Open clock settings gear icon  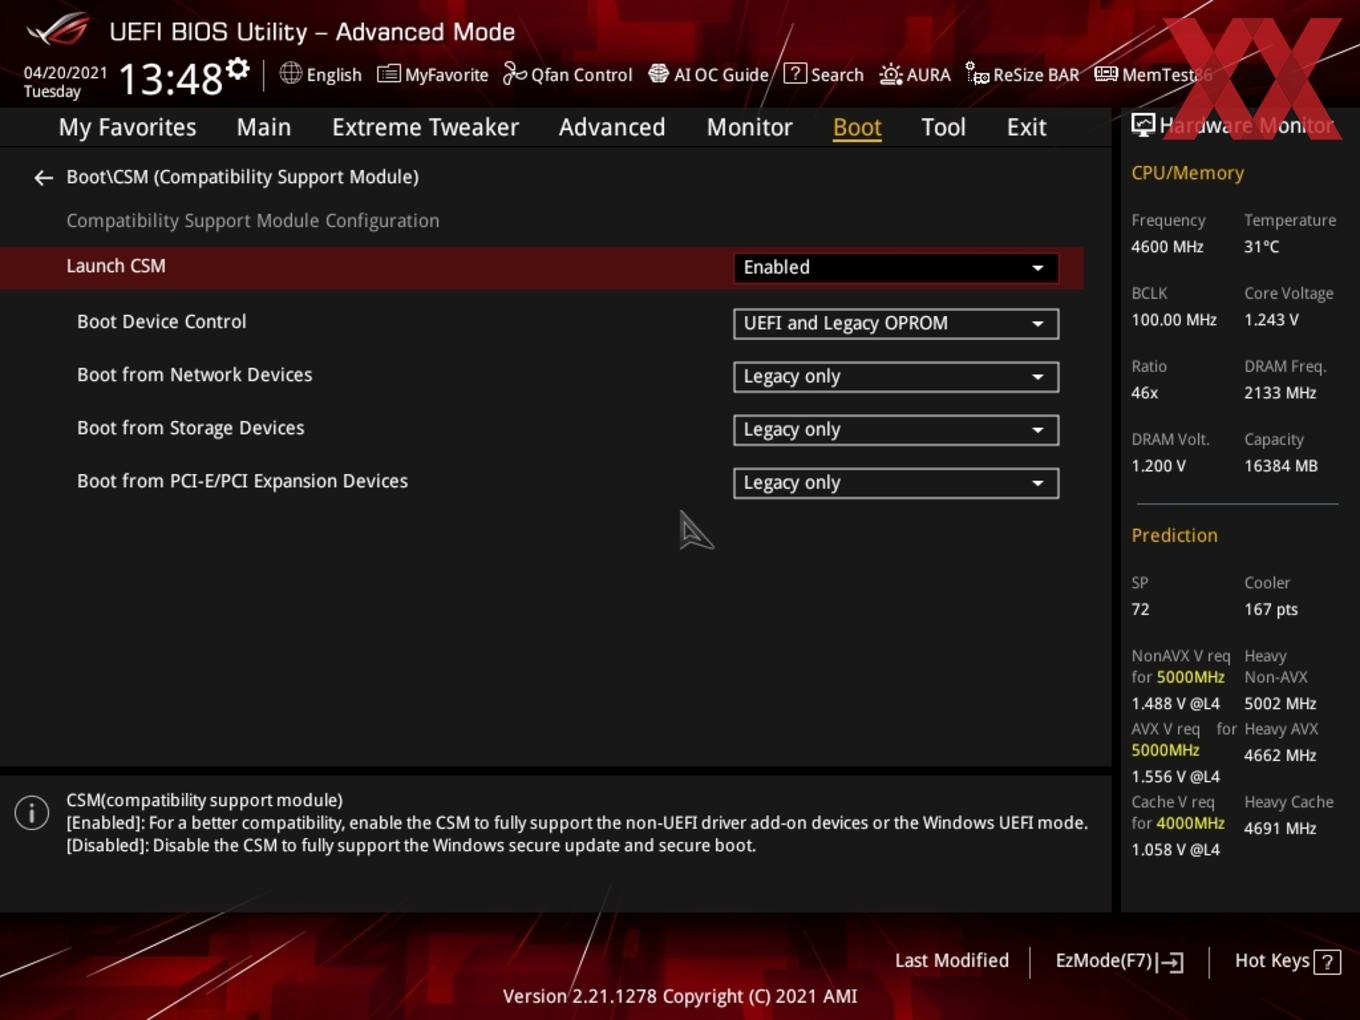click(x=237, y=68)
